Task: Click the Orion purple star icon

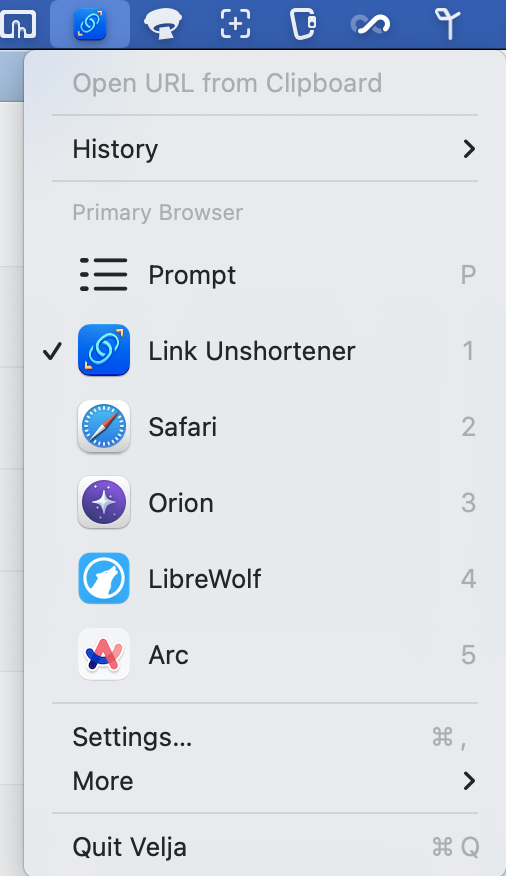Action: tap(104, 502)
